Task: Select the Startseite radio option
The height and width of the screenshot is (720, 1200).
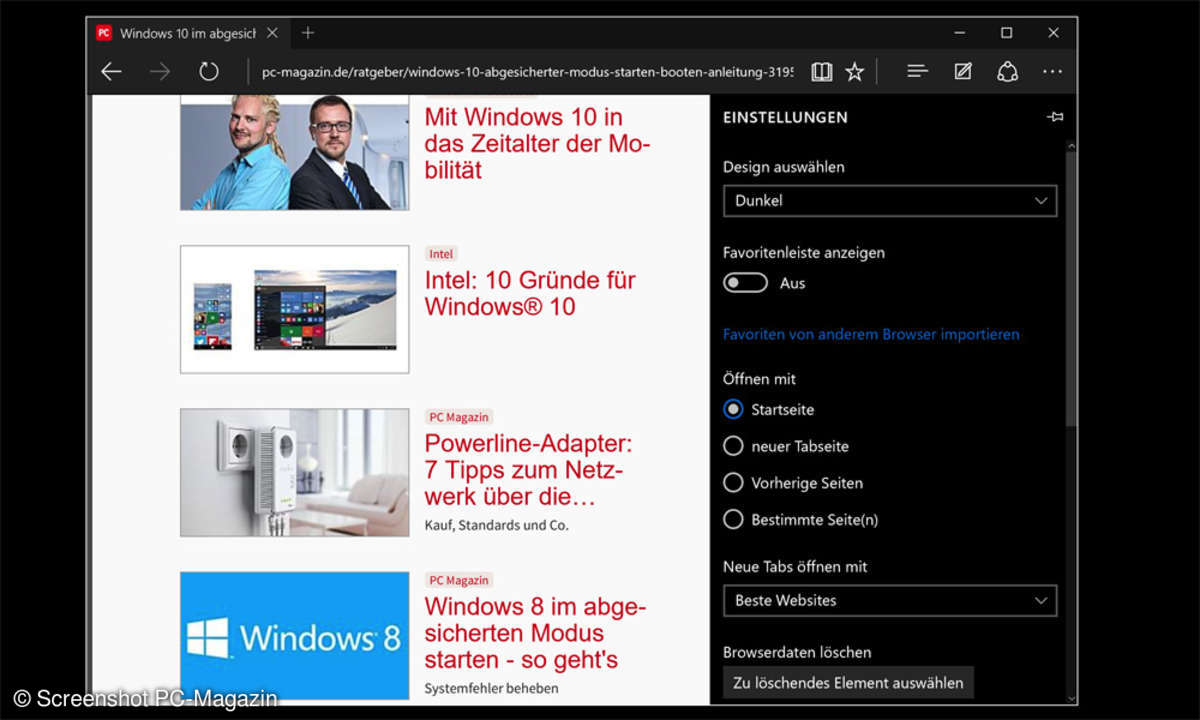Action: pyautogui.click(x=733, y=410)
